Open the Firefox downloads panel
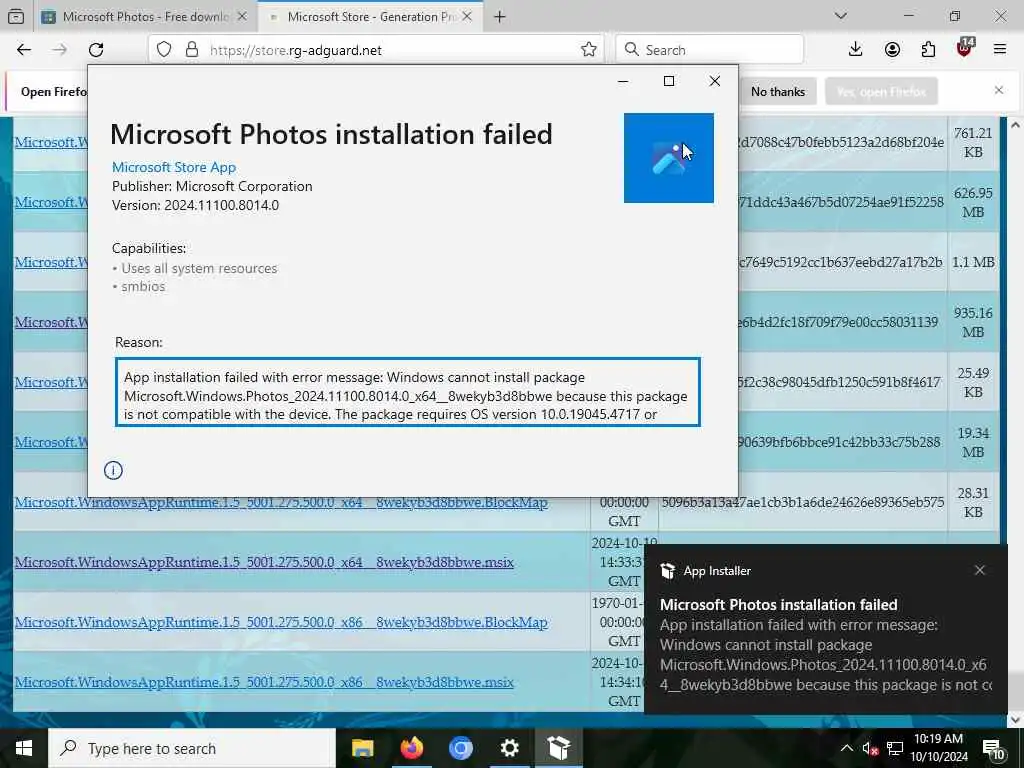1024x768 pixels. coord(855,50)
